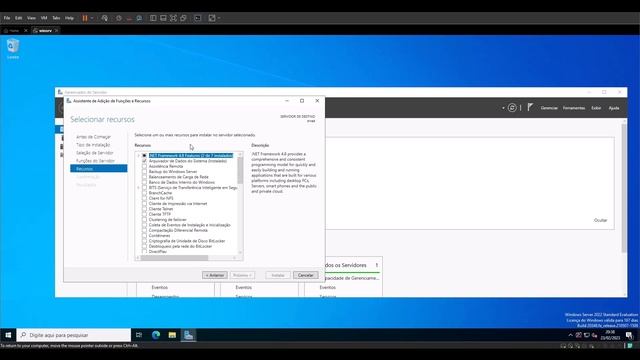
Task: Check Banco de Dados Interno do Windows checkbox
Action: pos(144,182)
